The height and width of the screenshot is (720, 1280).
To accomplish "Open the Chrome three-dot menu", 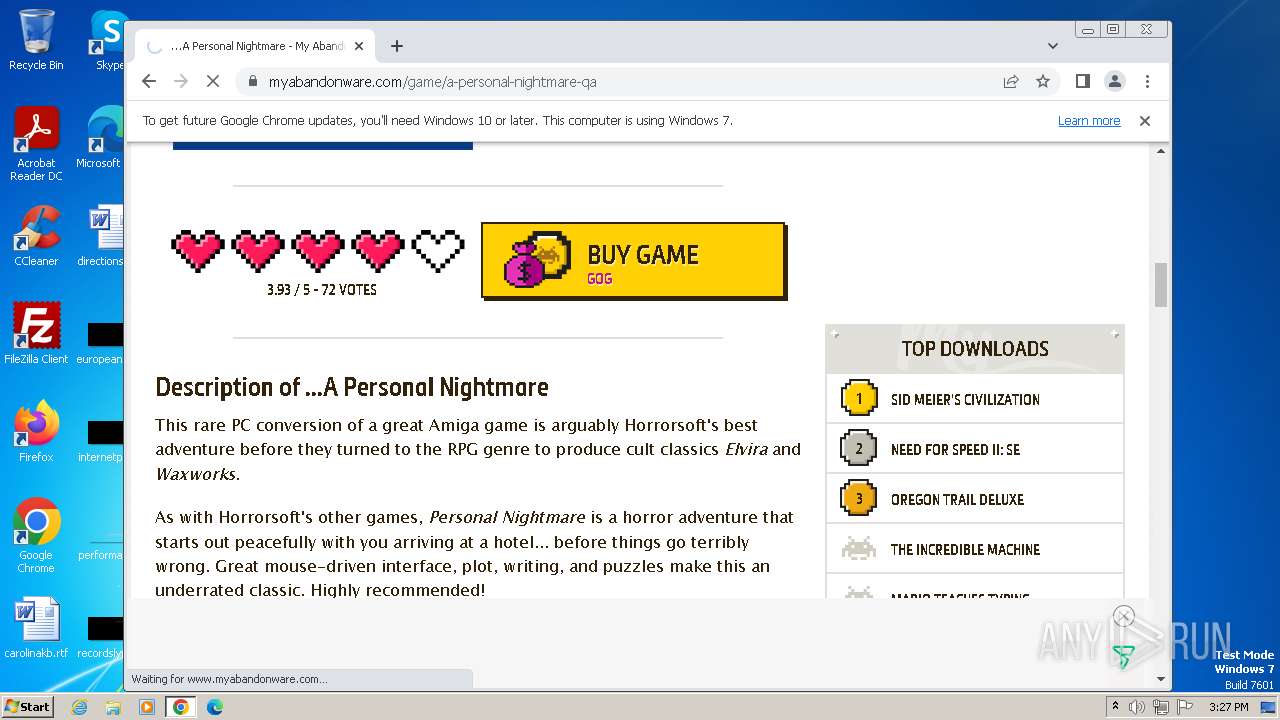I will (x=1147, y=81).
